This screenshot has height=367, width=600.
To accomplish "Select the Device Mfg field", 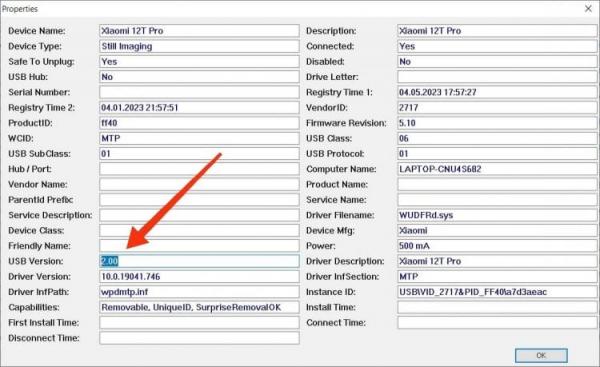I will 497,230.
